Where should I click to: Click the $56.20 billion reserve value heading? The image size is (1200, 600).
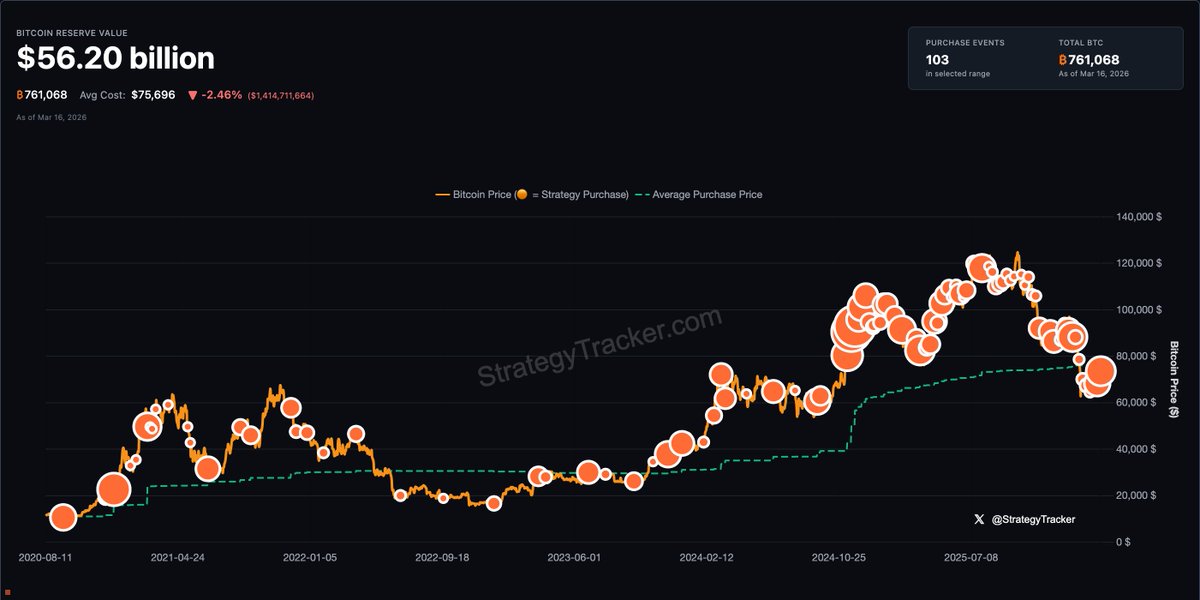pyautogui.click(x=115, y=59)
